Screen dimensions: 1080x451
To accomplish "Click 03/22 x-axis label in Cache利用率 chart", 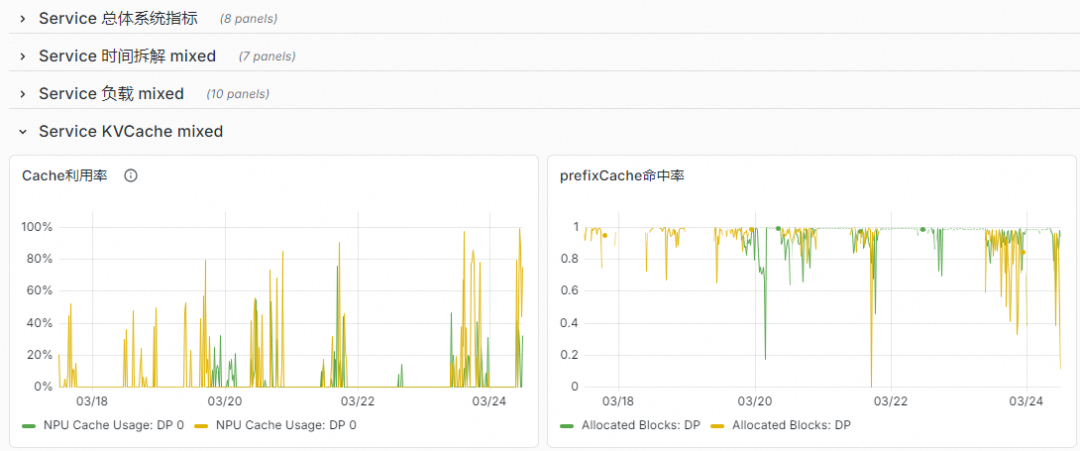I will tap(357, 401).
